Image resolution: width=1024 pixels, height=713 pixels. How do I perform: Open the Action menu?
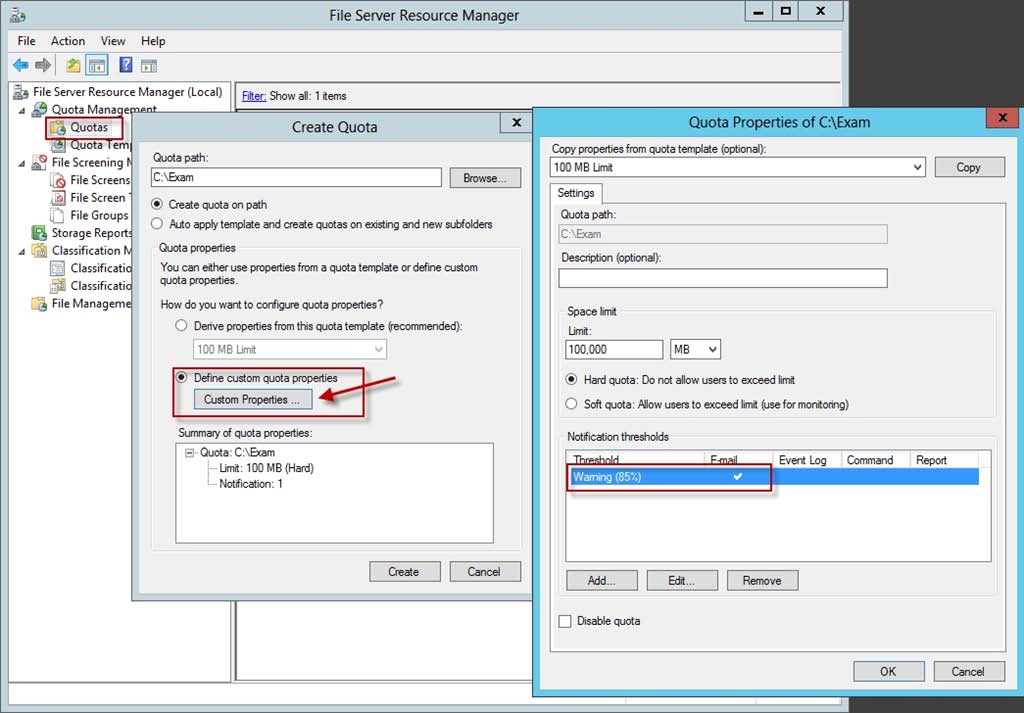point(68,40)
